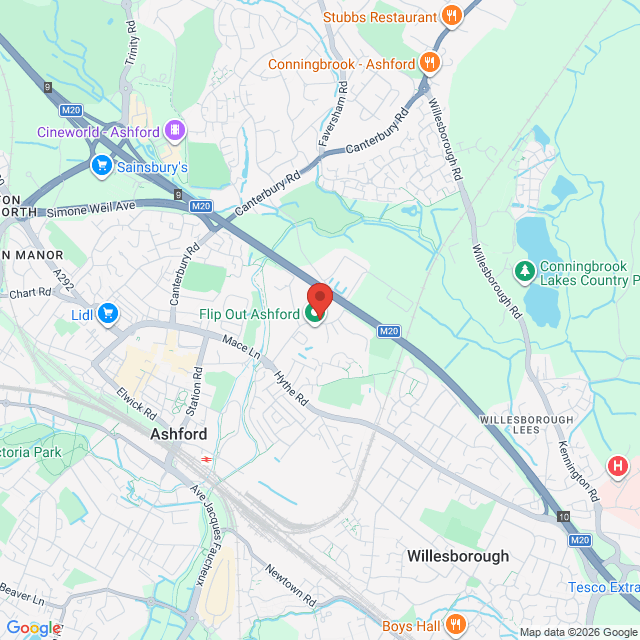Click the Stubbs Restaurant fork-and-knife icon
The image size is (640, 640).
tap(451, 16)
